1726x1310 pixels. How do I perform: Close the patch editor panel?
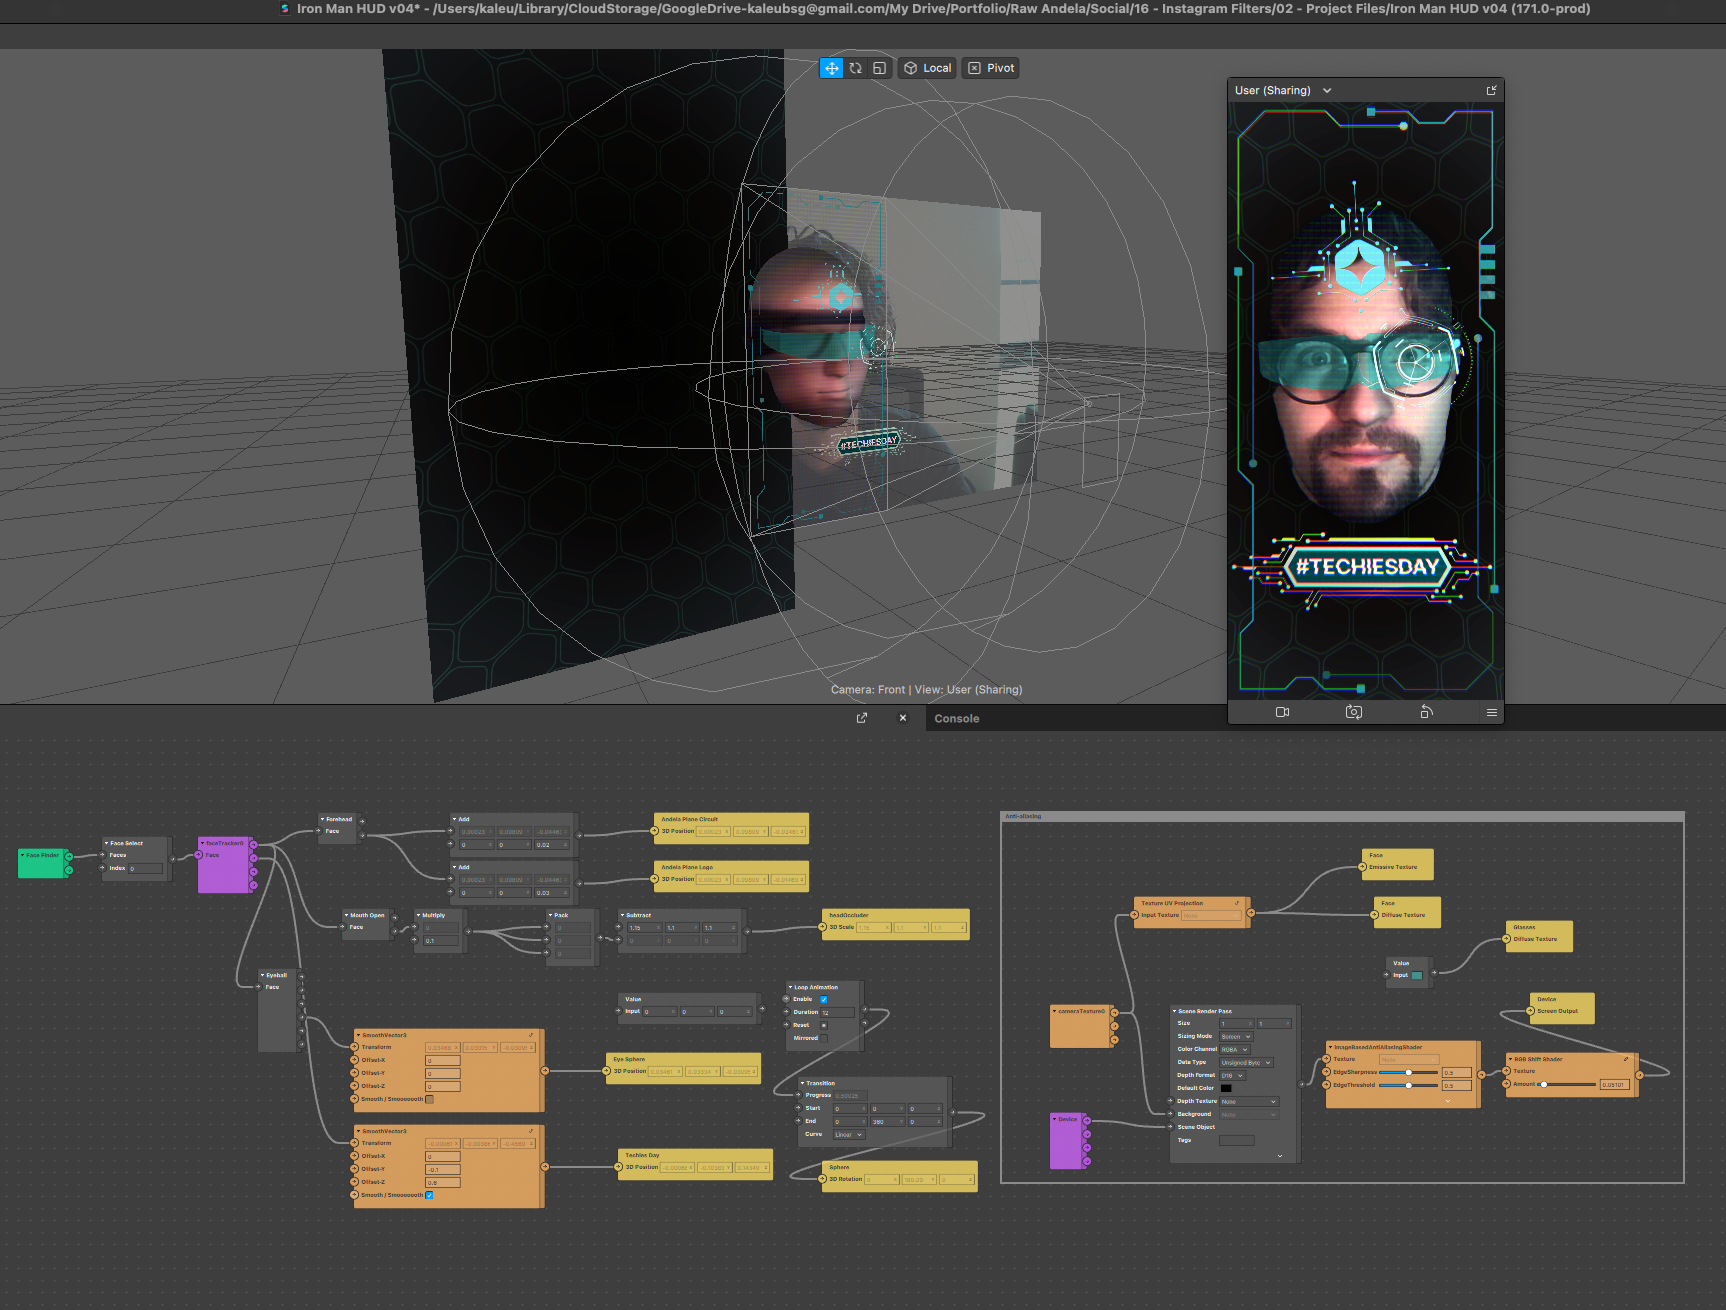pyautogui.click(x=903, y=718)
